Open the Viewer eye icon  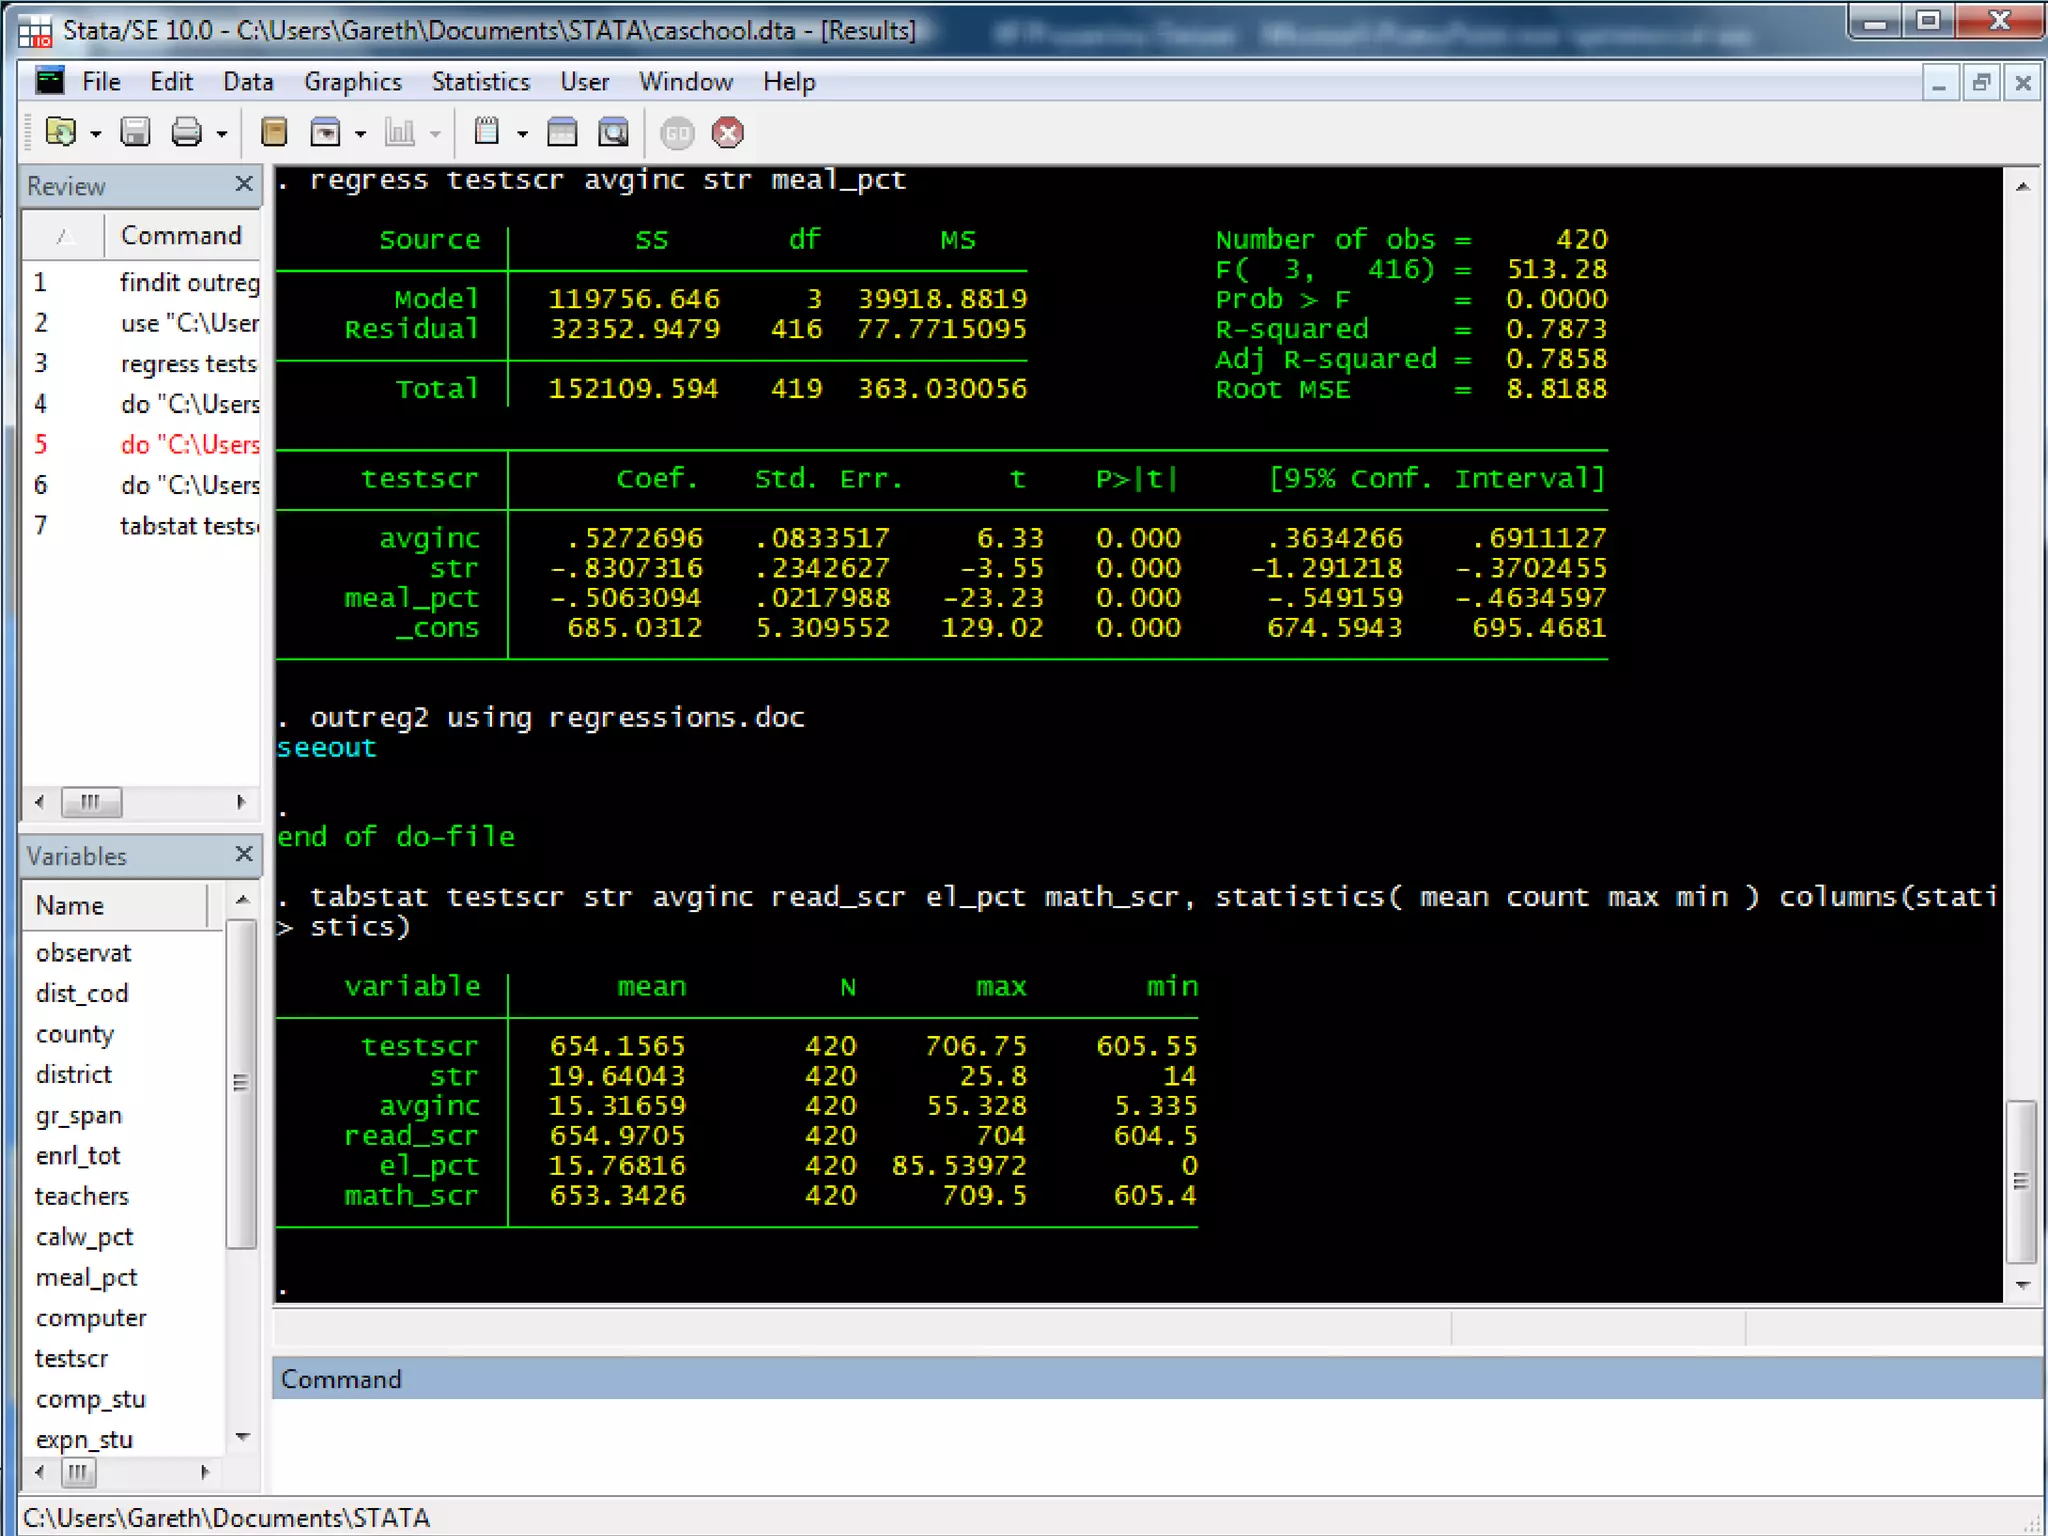click(x=326, y=132)
